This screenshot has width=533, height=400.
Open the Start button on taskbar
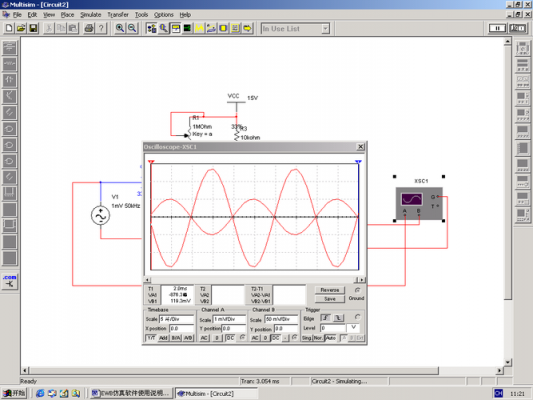point(14,393)
